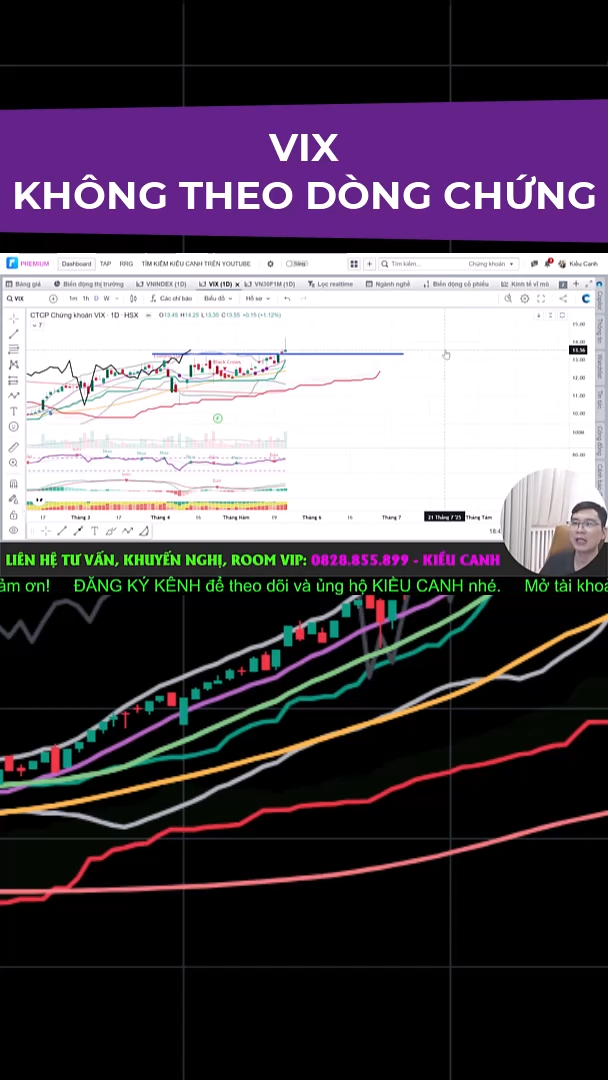This screenshot has width=608, height=1080.
Task: Hide all drawings with the eye icon
Action: (x=14, y=530)
